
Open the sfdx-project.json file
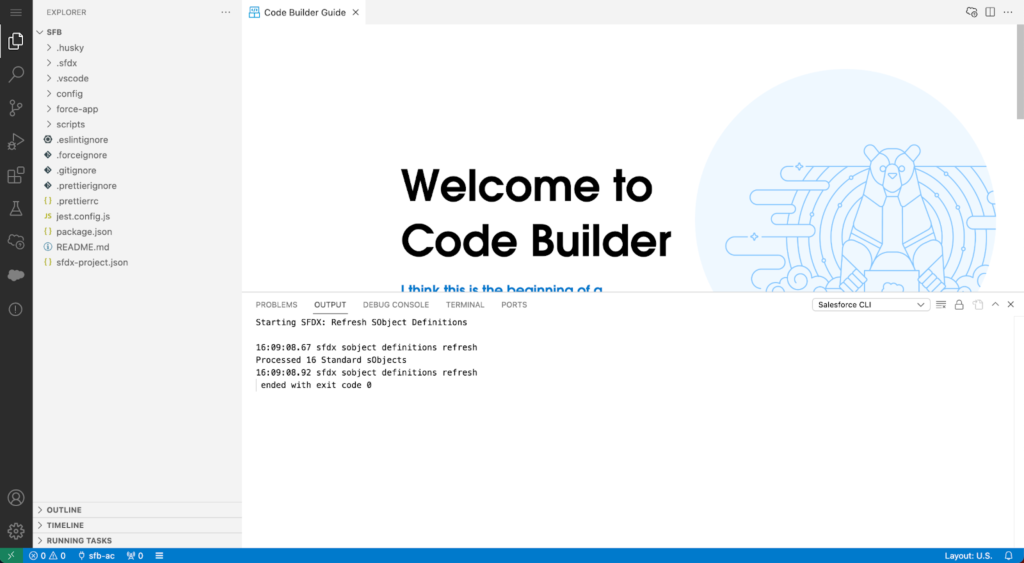(x=137, y=263)
